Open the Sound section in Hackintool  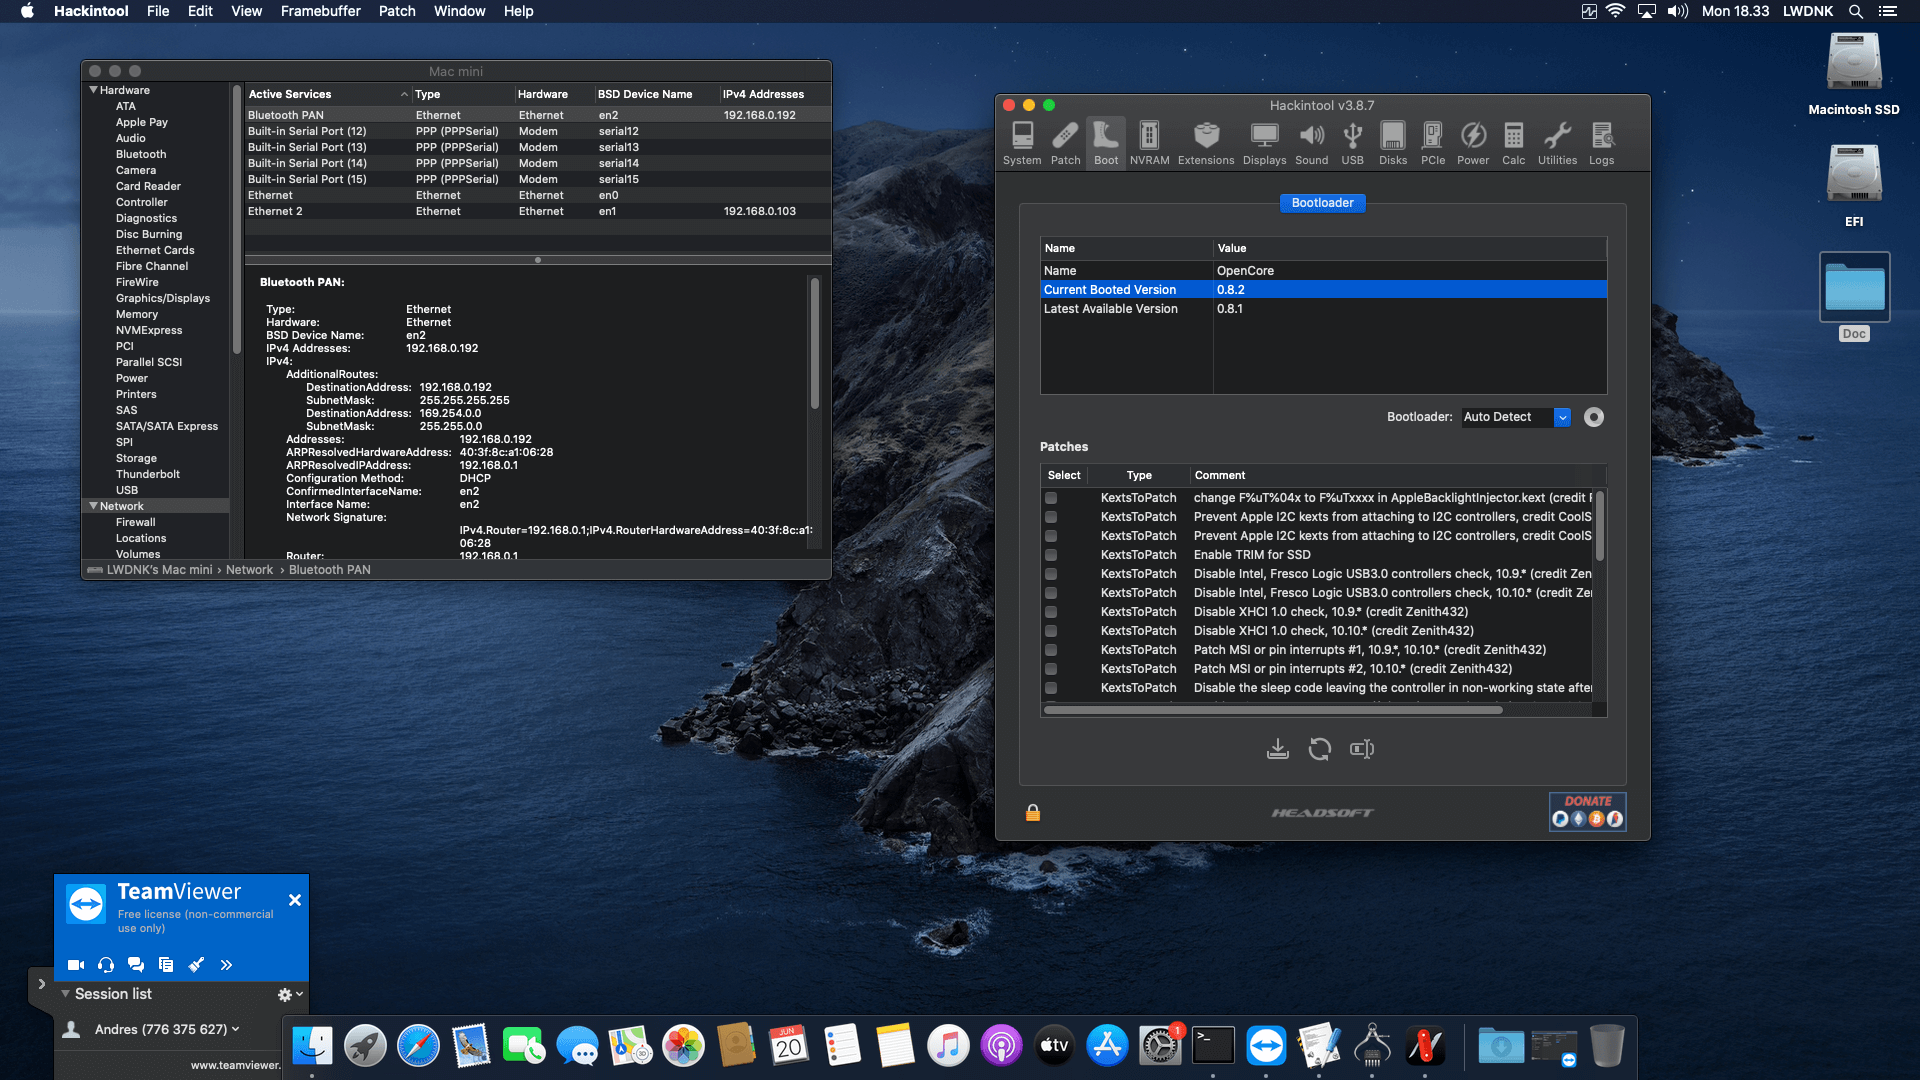(x=1311, y=143)
